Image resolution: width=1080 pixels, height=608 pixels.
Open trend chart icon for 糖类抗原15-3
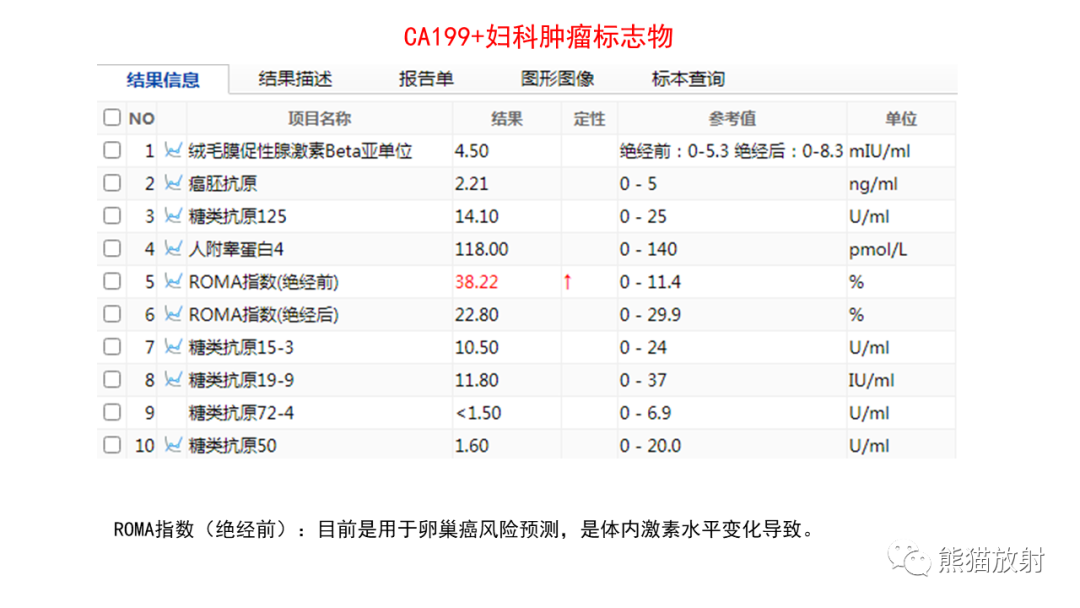pos(173,346)
